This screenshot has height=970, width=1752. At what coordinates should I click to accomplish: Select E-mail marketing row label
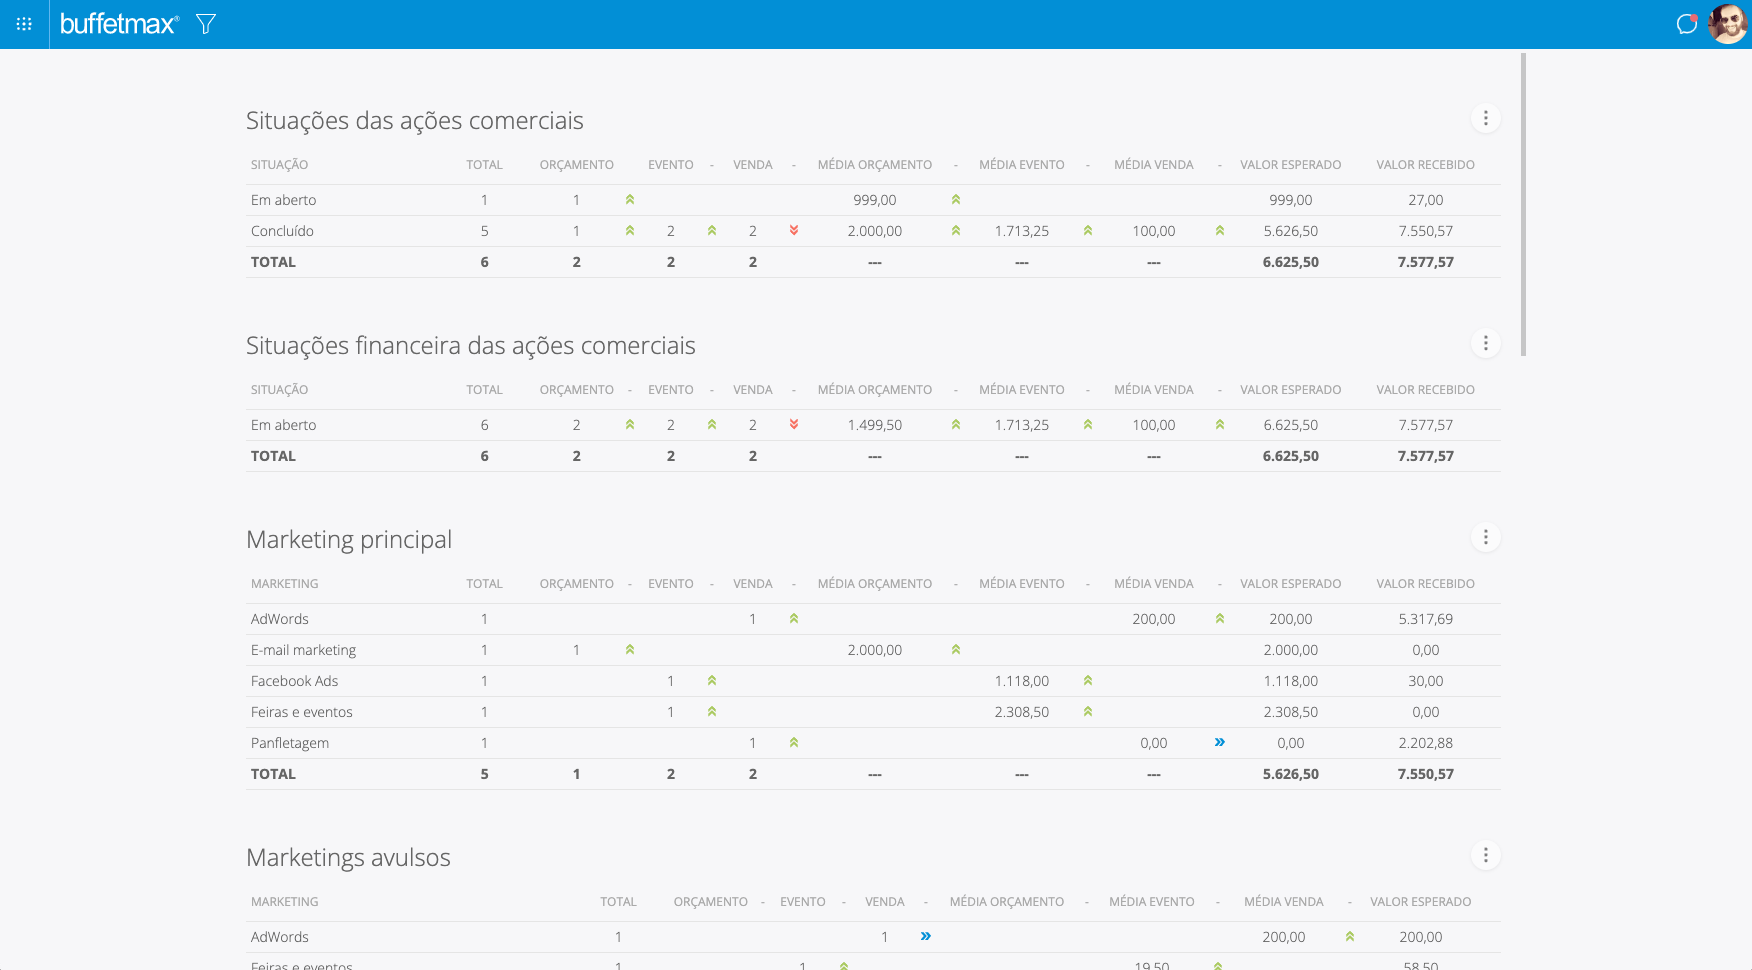click(303, 650)
